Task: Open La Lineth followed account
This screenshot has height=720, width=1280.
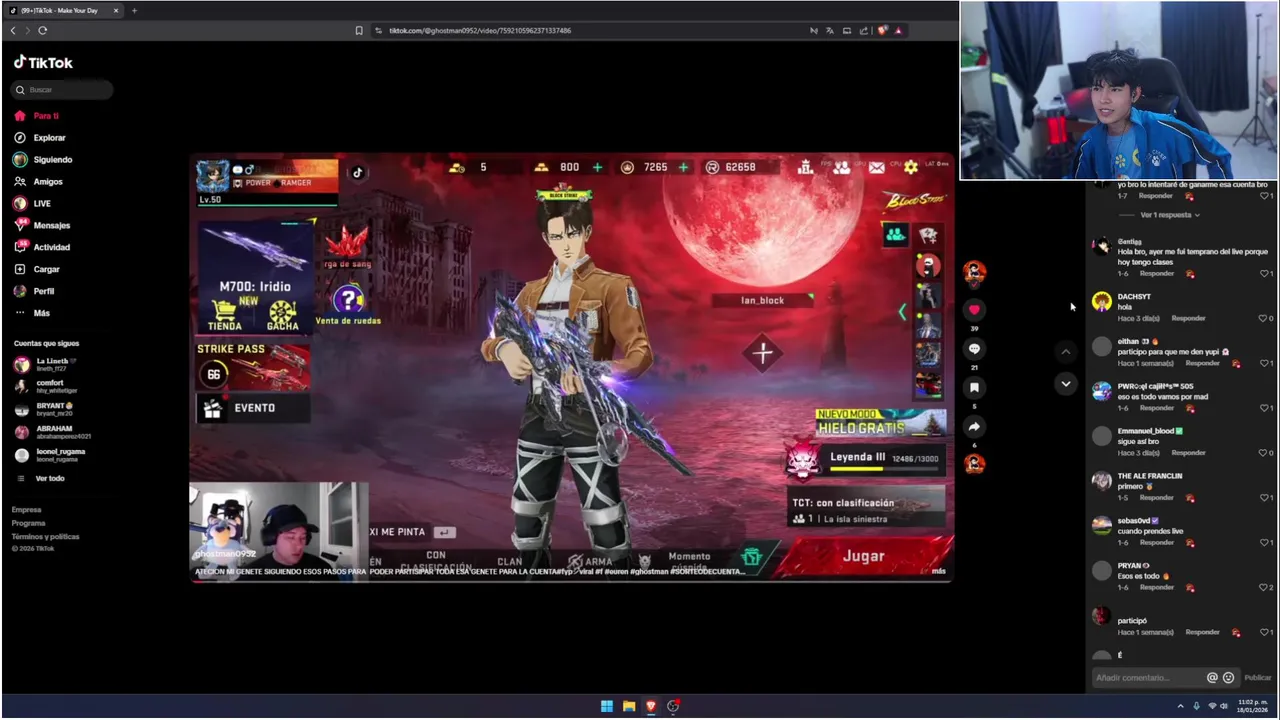Action: [55, 364]
